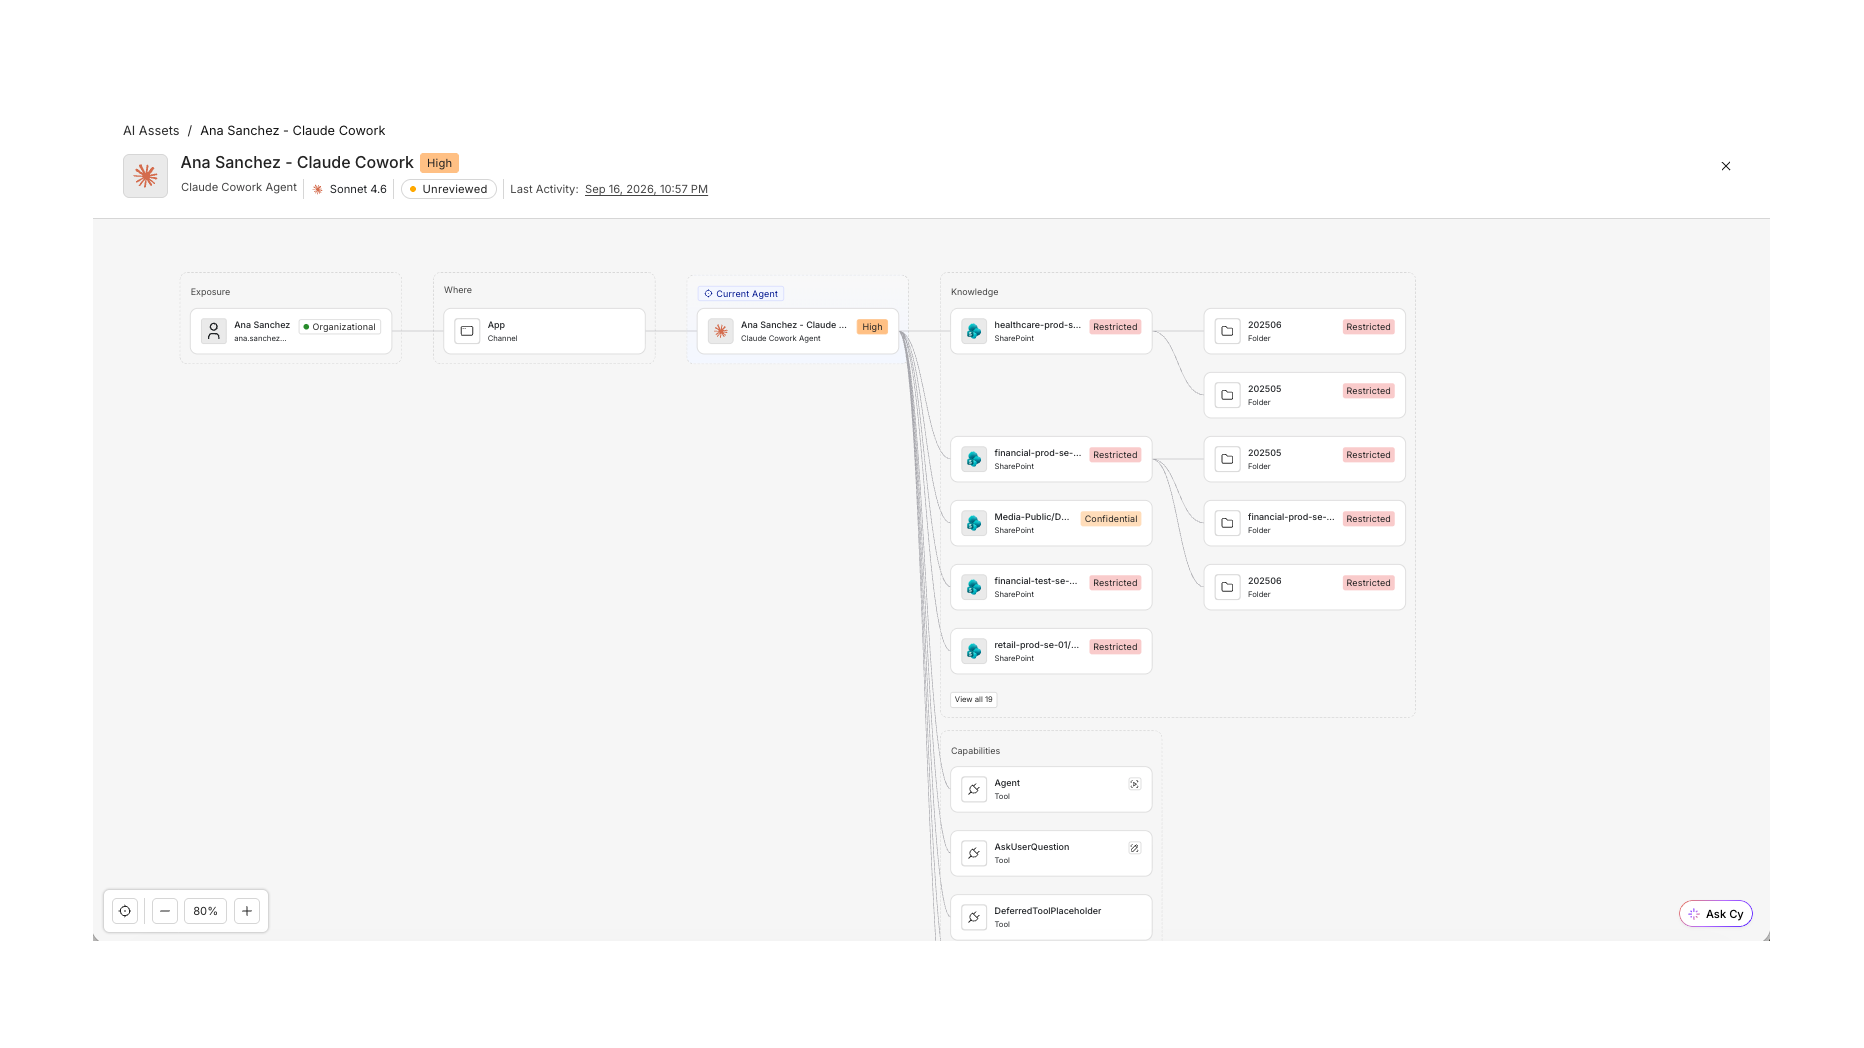Open the Ask Cy assistant

point(1716,914)
